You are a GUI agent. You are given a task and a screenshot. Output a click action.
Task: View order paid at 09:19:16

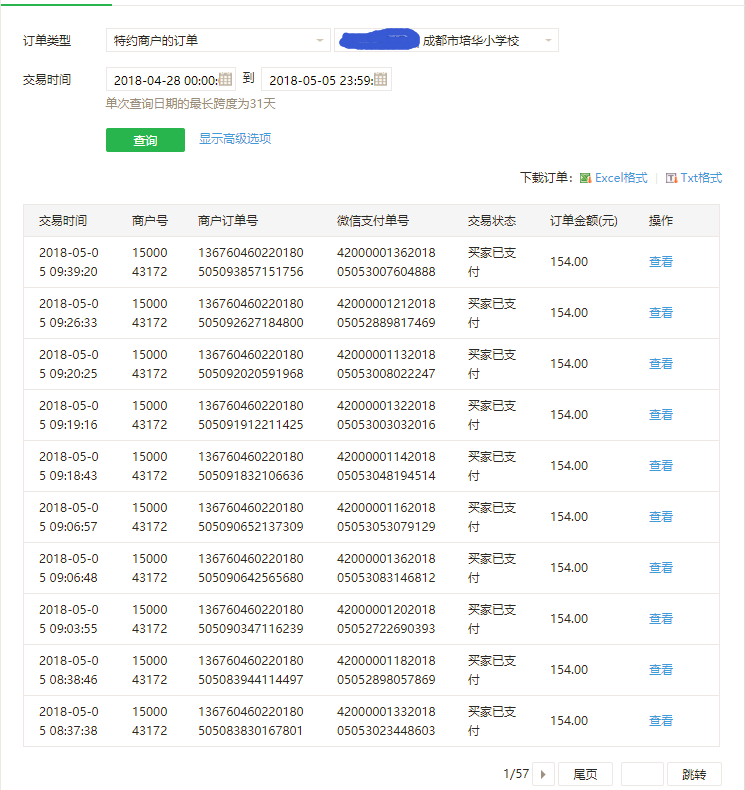point(661,415)
